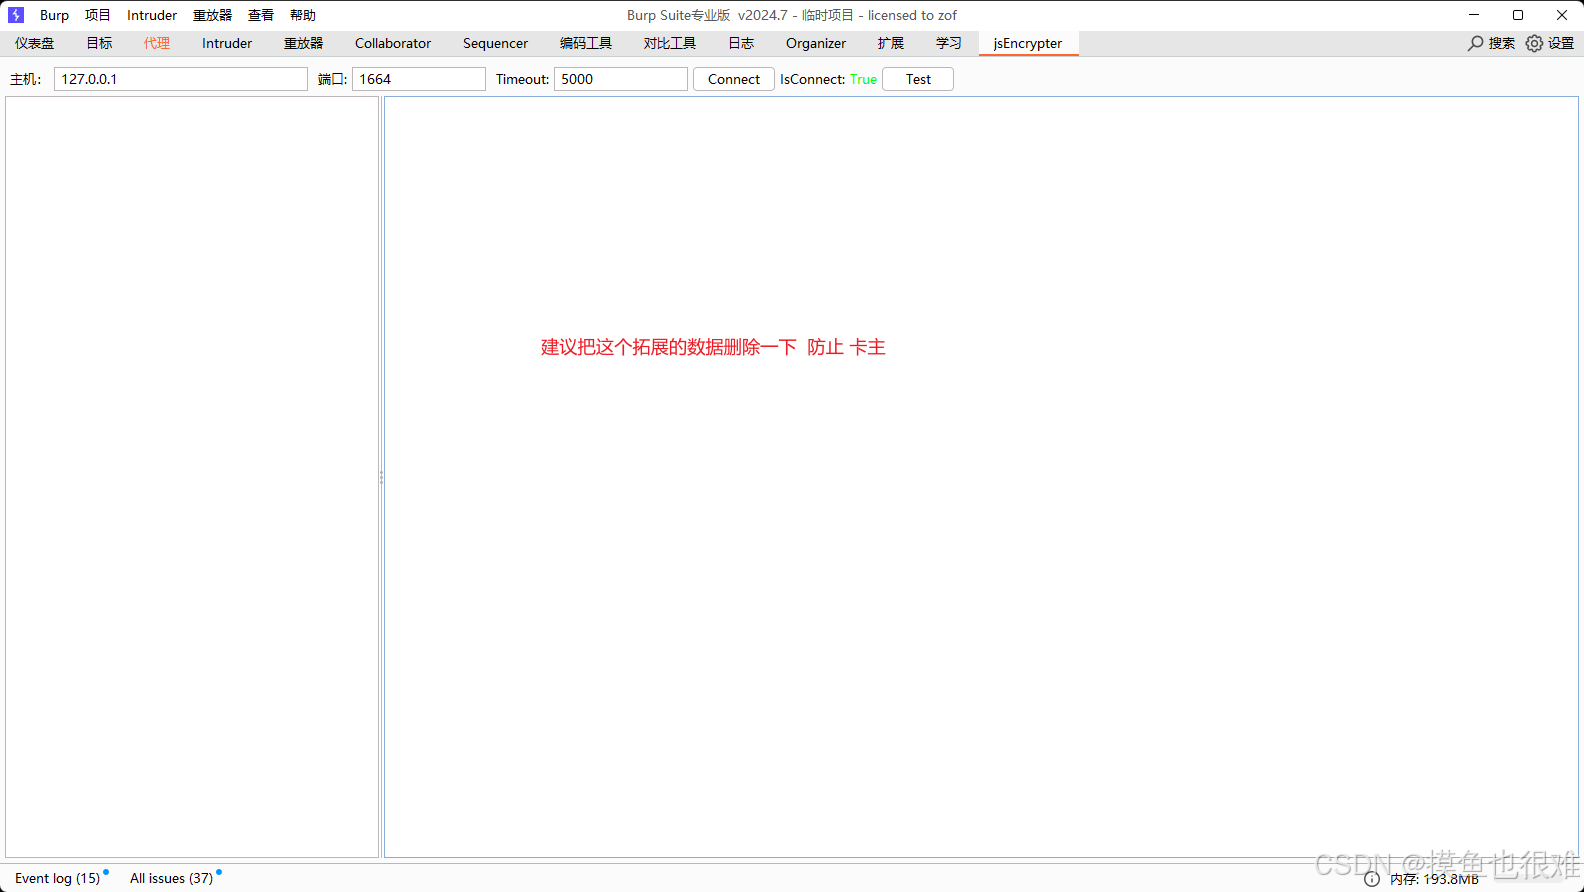Click the 内存 193.8MB status text
This screenshot has height=892, width=1584.
click(x=1434, y=879)
